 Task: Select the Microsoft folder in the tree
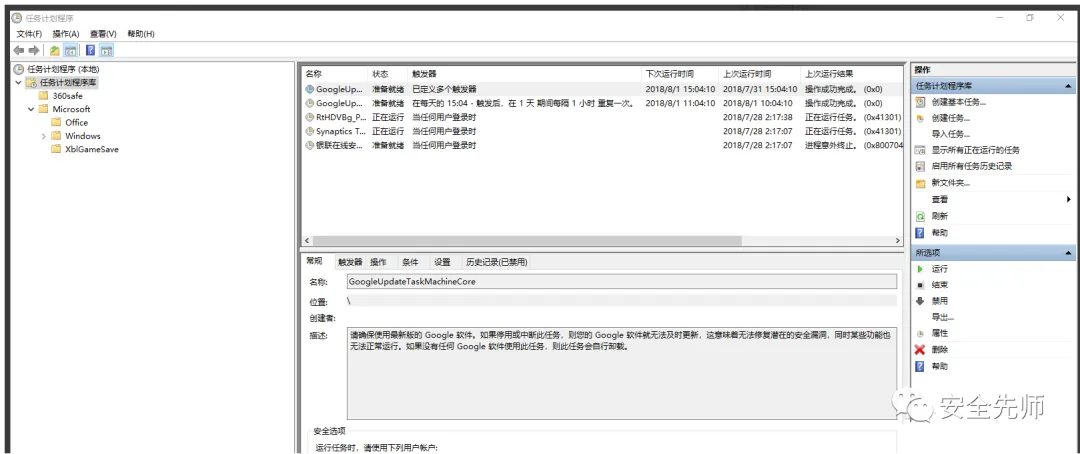(x=71, y=109)
